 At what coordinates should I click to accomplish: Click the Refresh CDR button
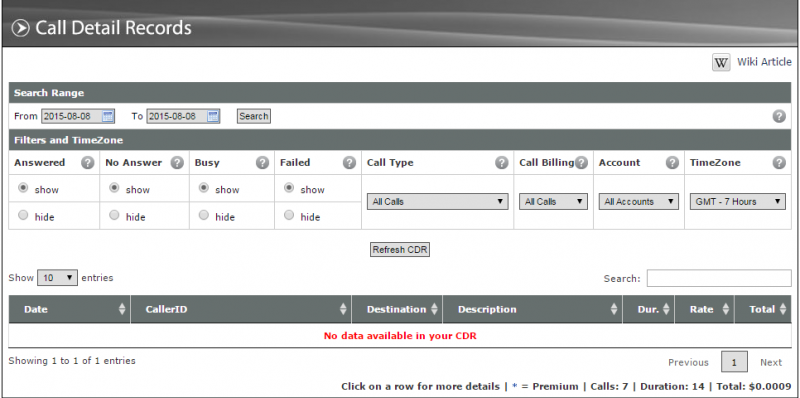click(x=400, y=250)
